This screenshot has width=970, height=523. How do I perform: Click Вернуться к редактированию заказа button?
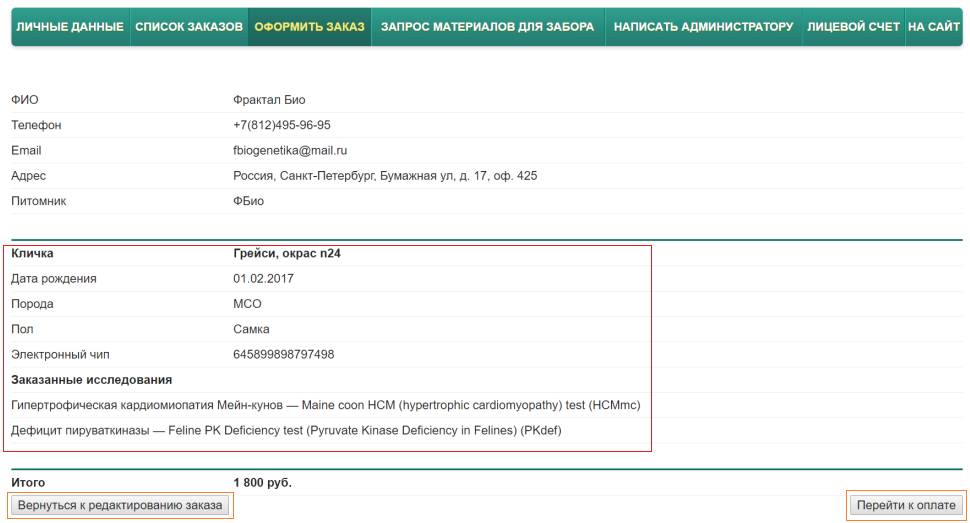pyautogui.click(x=120, y=505)
